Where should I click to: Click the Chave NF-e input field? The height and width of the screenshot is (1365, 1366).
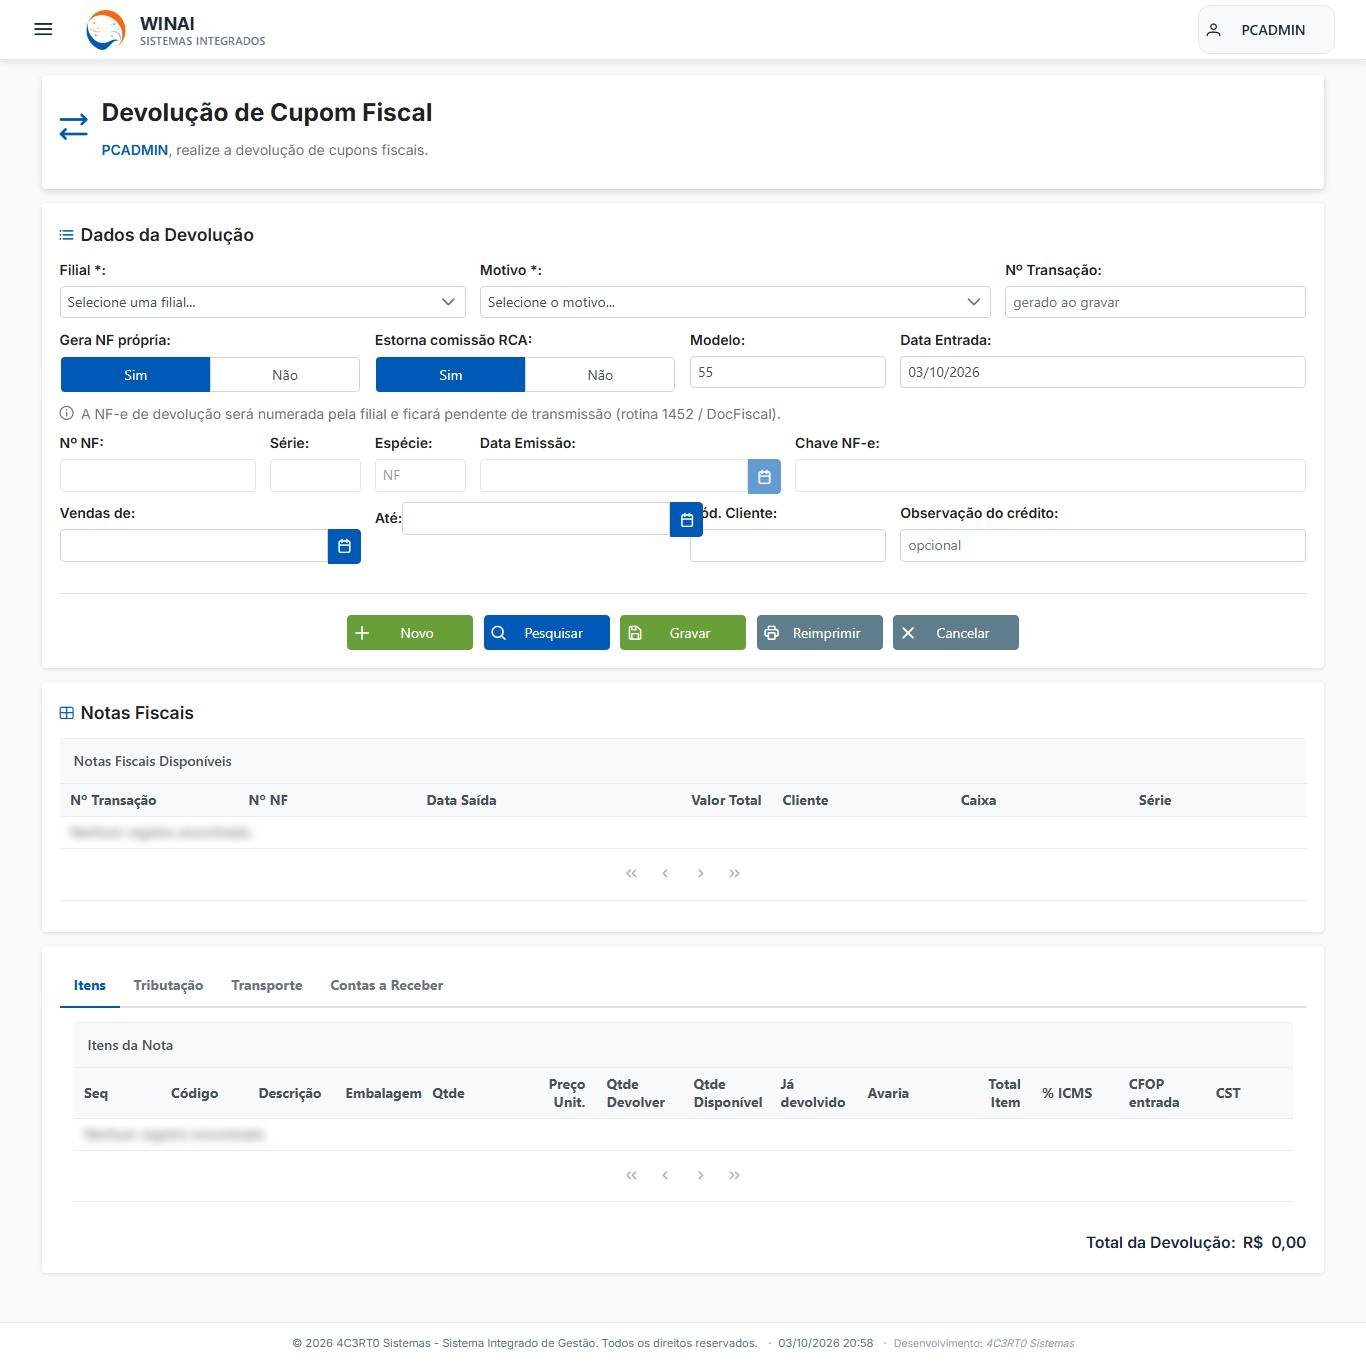coord(1050,476)
